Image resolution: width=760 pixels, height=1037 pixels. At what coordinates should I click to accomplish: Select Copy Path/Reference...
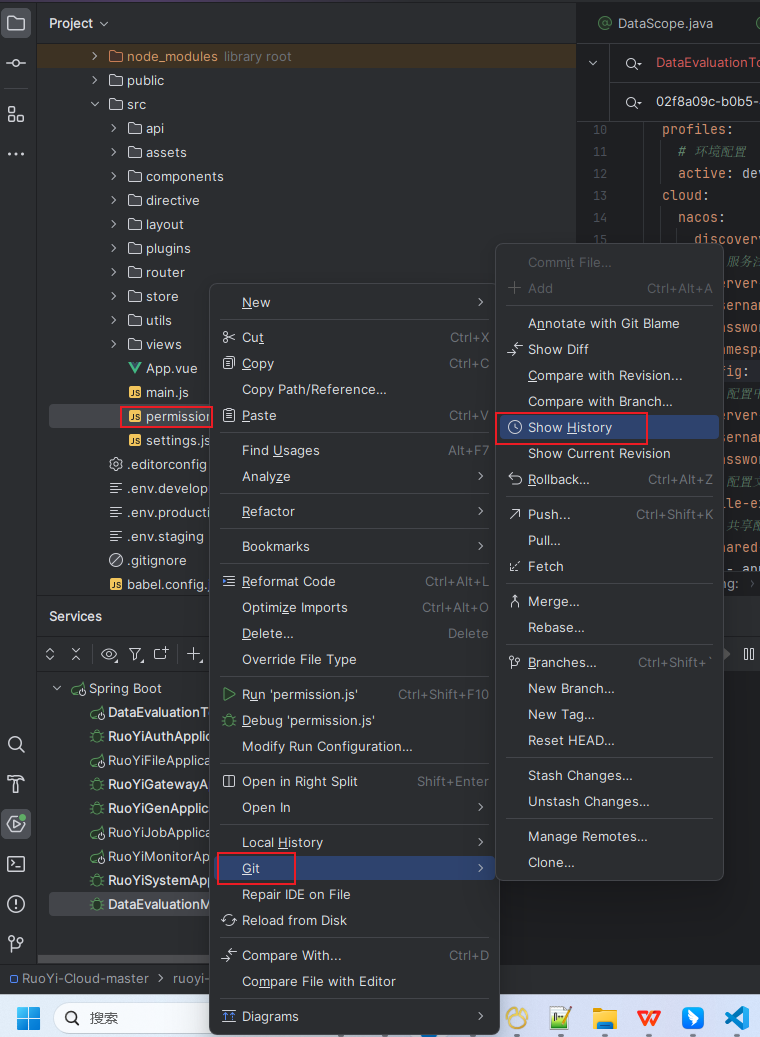click(x=354, y=390)
